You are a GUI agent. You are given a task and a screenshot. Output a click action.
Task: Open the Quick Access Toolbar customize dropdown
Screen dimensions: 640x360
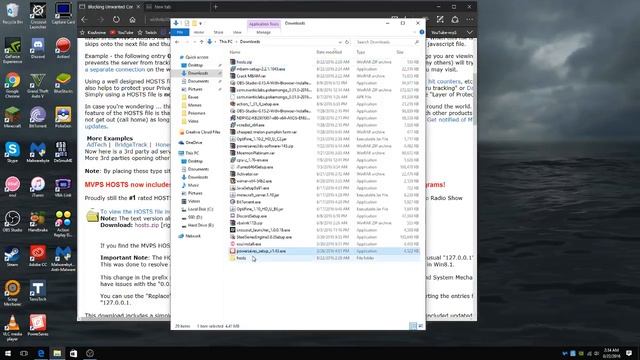200,23
